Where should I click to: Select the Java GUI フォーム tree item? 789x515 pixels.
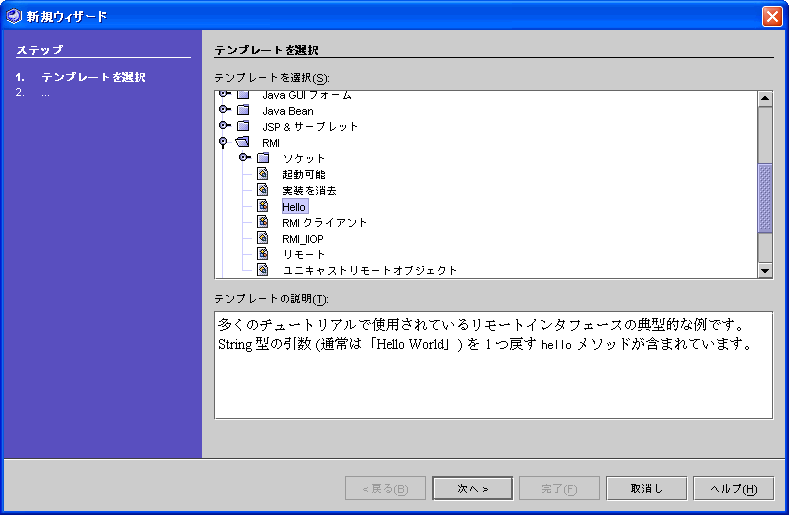(x=306, y=96)
